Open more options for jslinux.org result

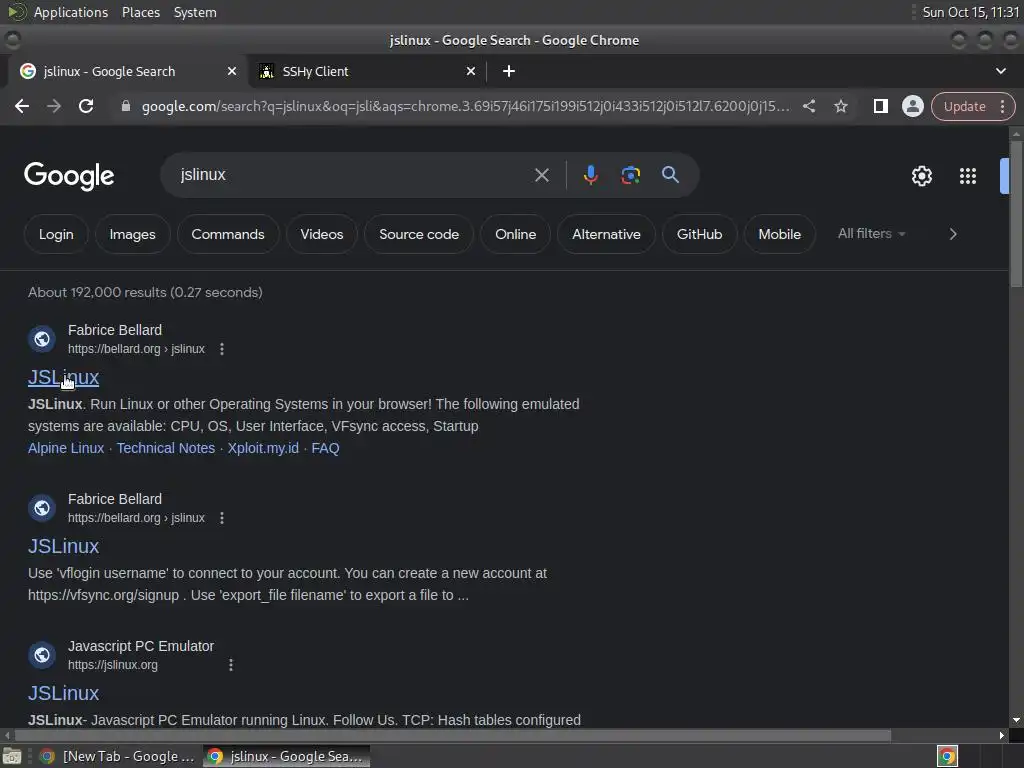(x=231, y=665)
